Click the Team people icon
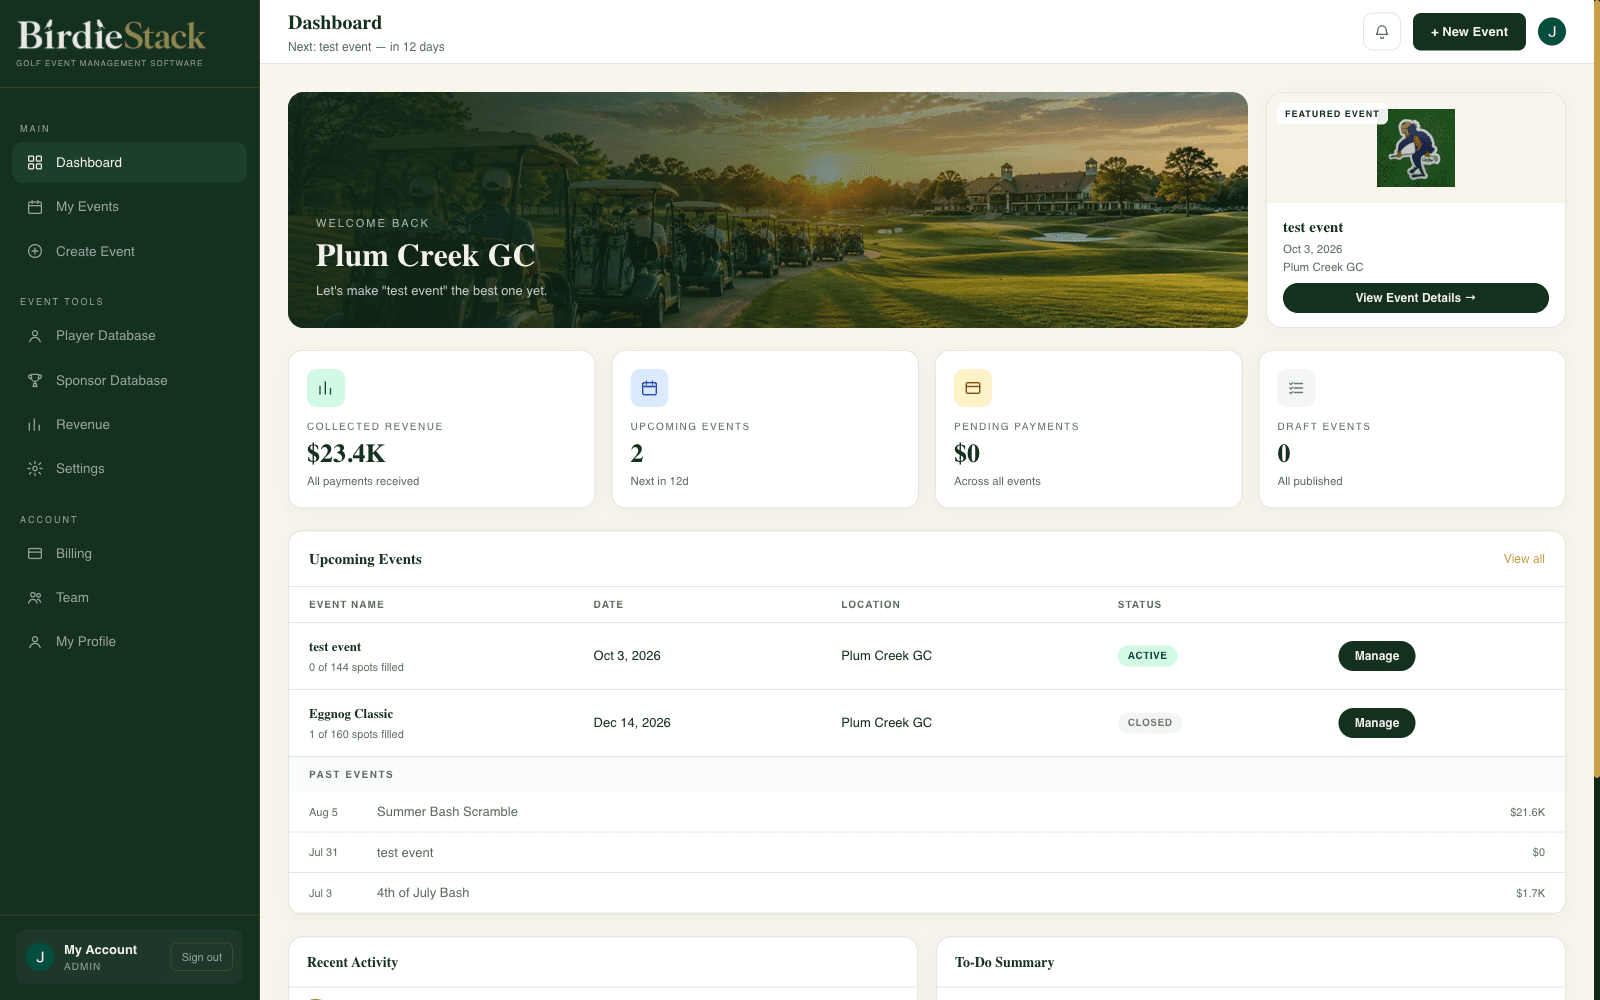This screenshot has width=1600, height=1000. pyautogui.click(x=35, y=597)
